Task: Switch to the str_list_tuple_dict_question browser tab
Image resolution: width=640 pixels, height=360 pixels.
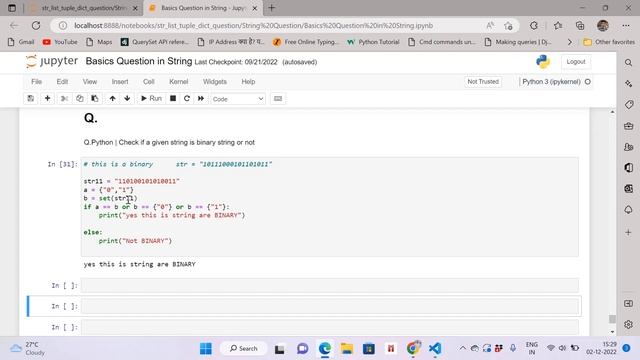Action: [85, 8]
